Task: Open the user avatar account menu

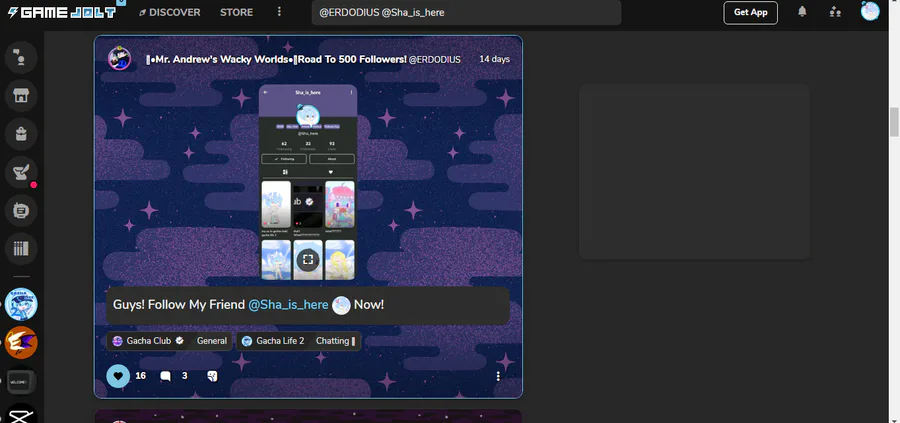Action: [870, 11]
